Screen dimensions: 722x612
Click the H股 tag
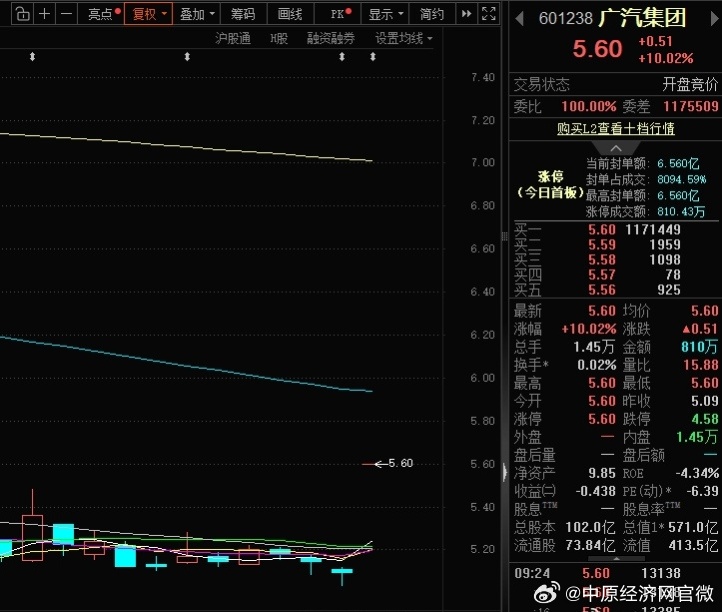tap(279, 38)
